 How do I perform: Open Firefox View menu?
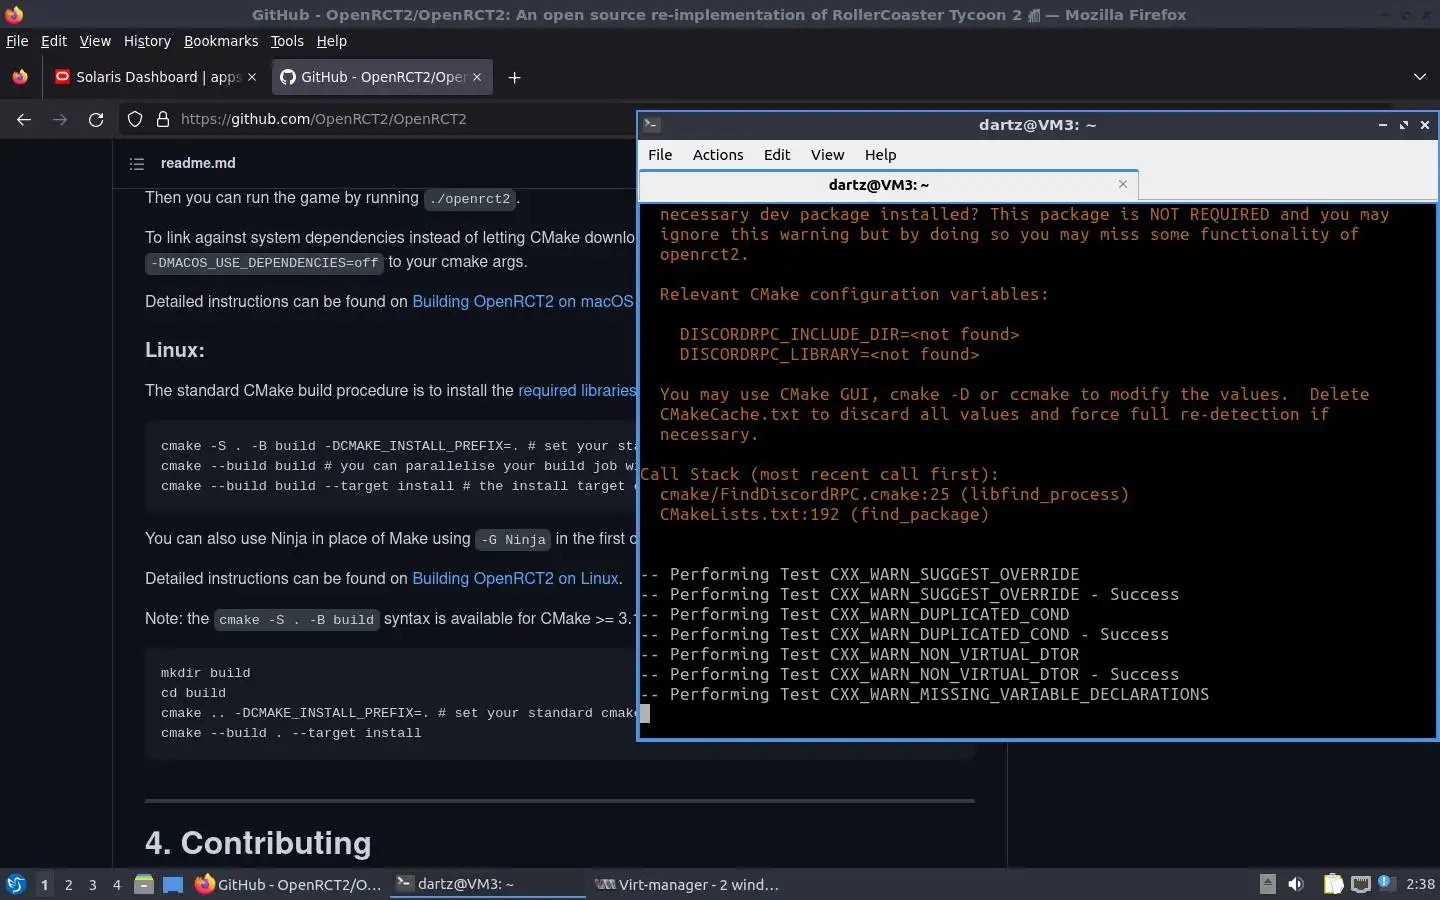[95, 41]
